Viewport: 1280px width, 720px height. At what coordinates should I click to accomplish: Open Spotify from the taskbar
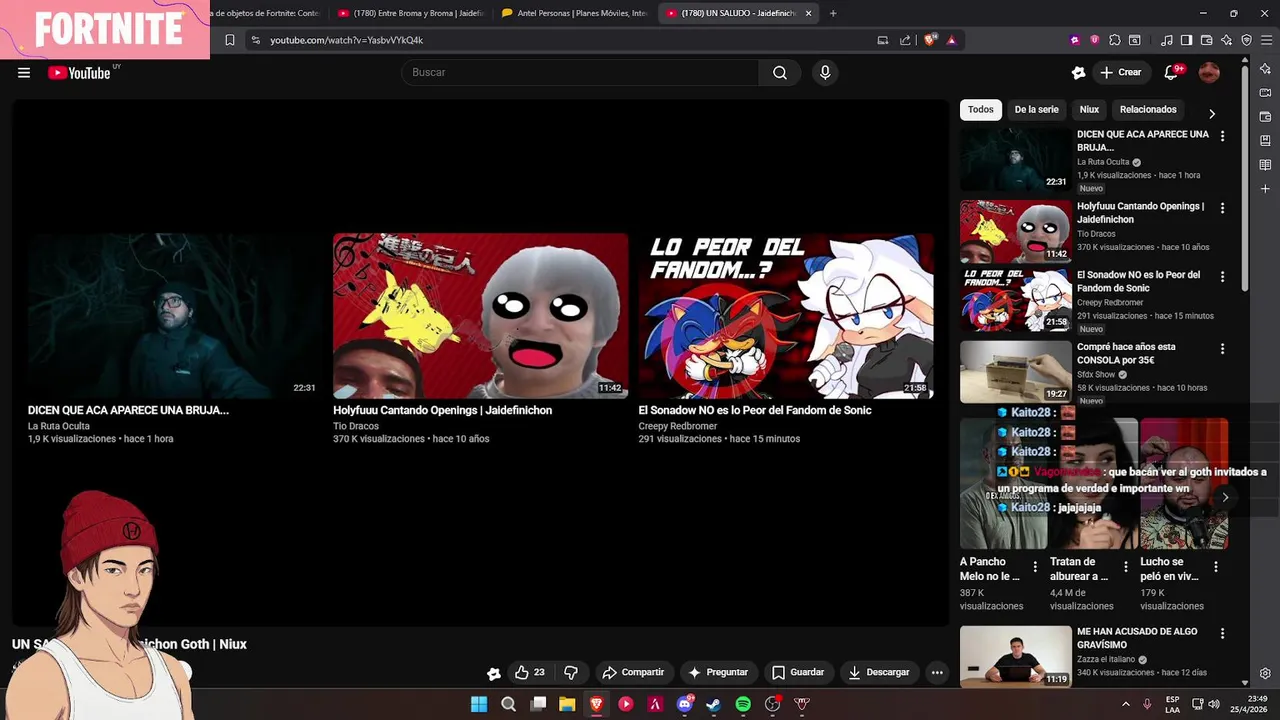point(743,704)
